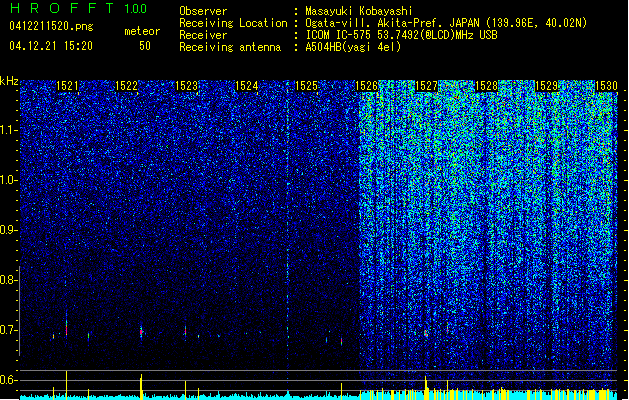Click the 1530 time marker
Screen dimensions: 629x400
pos(606,86)
